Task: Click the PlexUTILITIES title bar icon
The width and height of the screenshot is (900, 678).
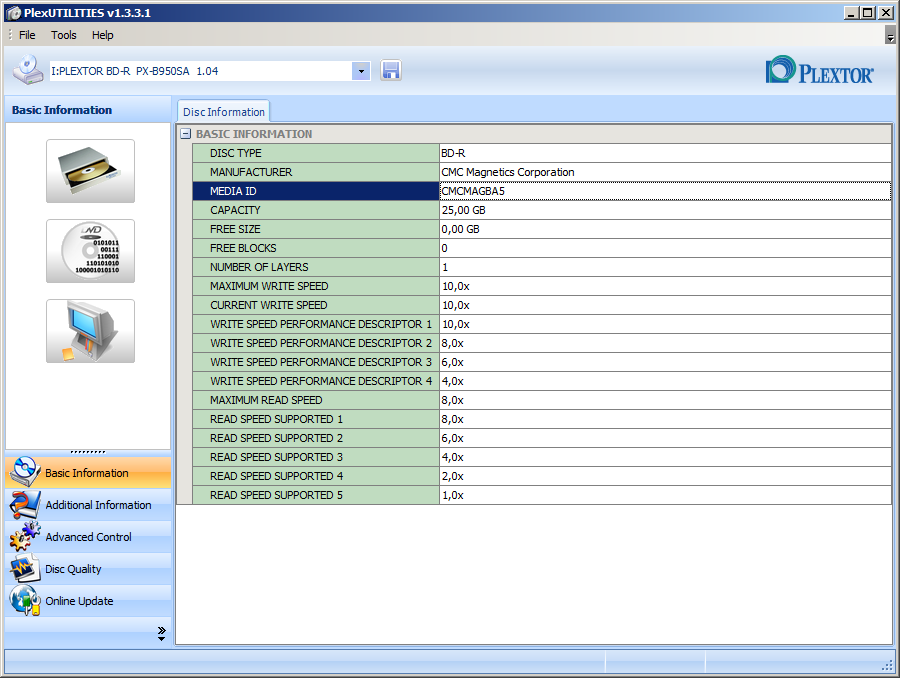Action: click(x=13, y=13)
